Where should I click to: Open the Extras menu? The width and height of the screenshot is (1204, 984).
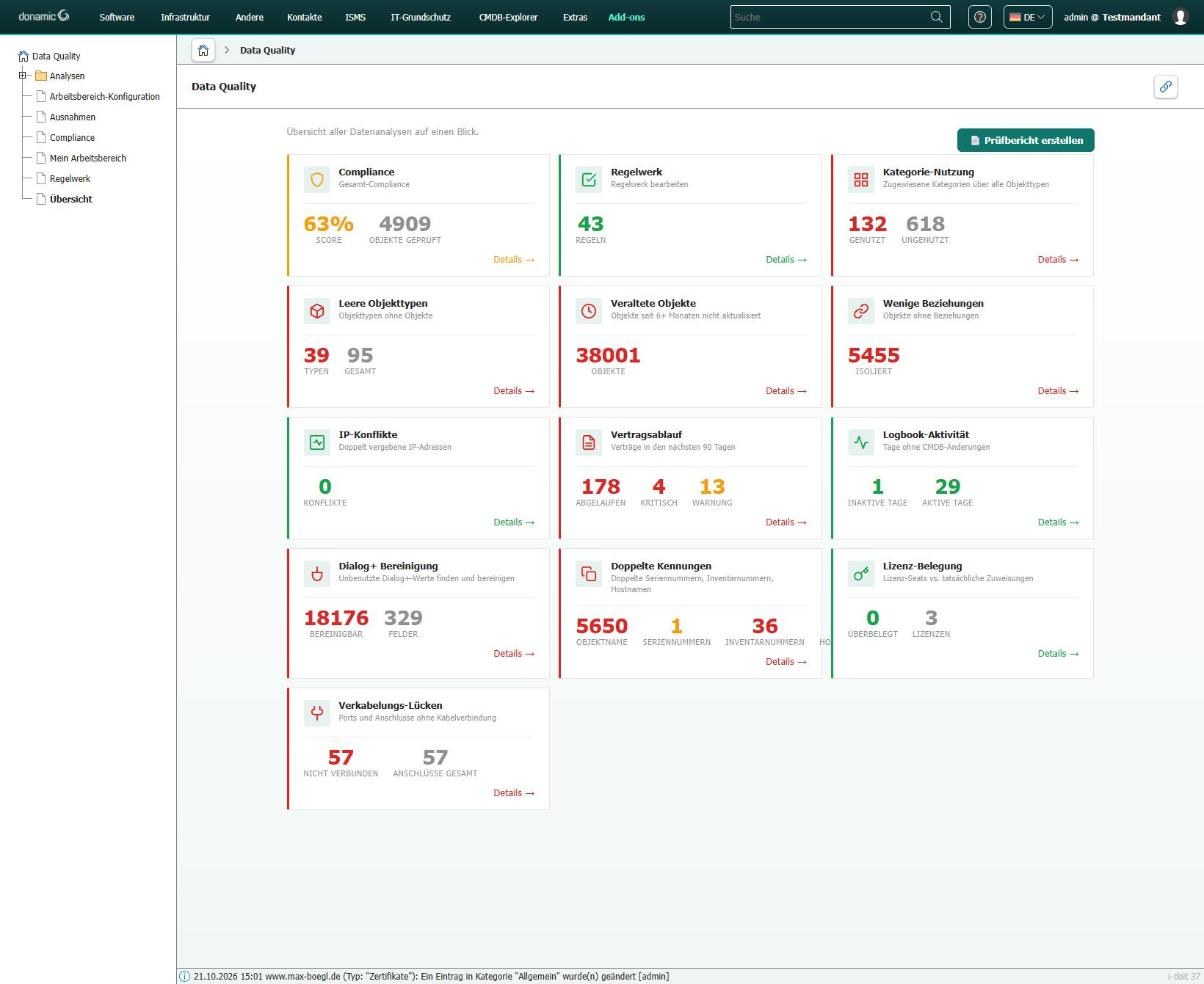[575, 17]
